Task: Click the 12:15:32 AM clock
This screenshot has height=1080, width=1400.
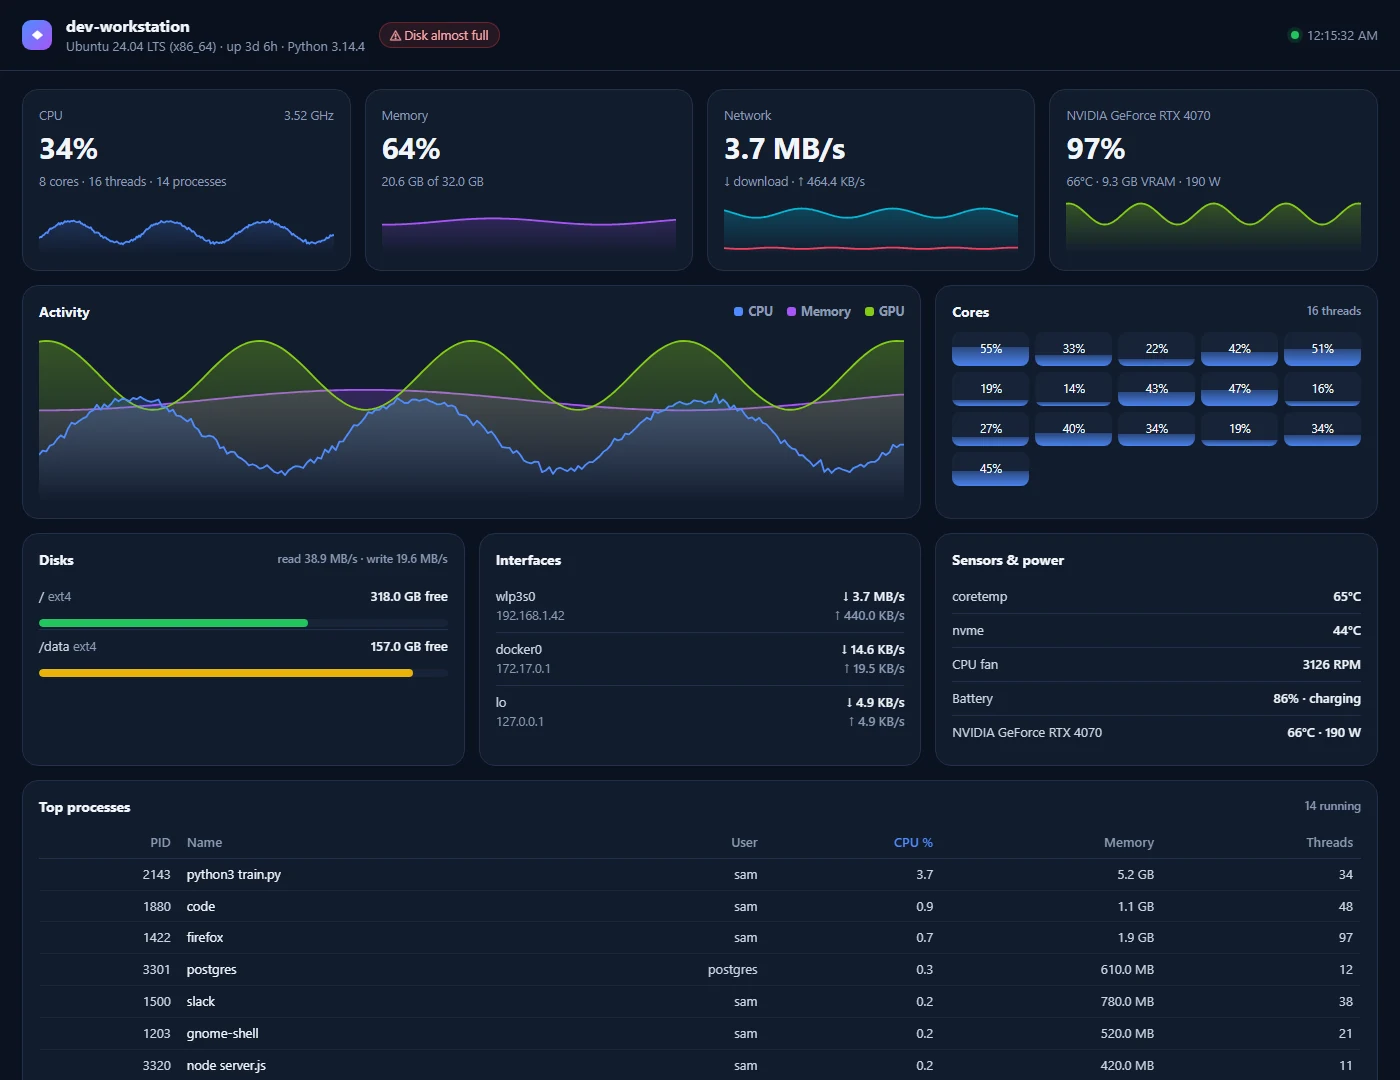Action: (x=1342, y=35)
